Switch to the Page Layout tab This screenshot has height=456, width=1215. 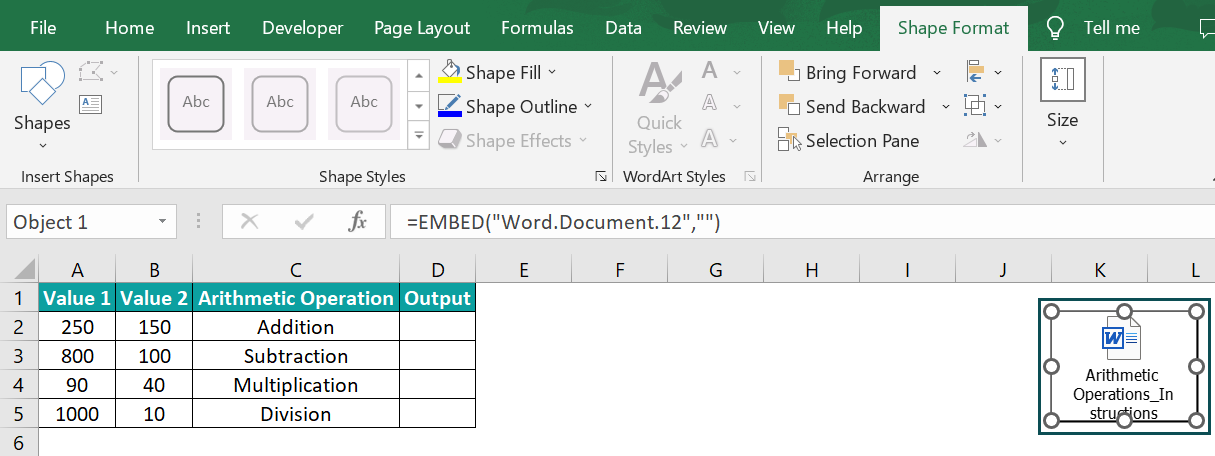click(422, 28)
